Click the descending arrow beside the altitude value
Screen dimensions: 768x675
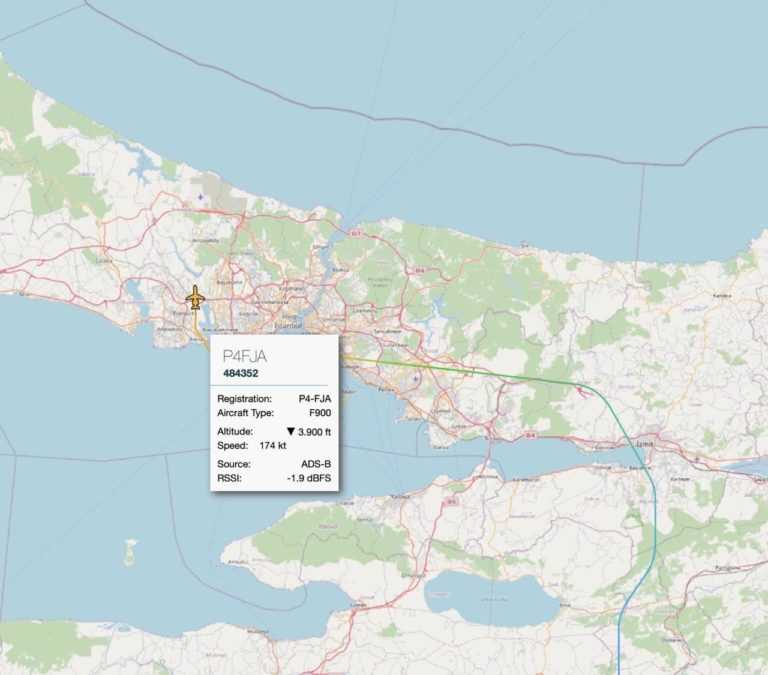[x=291, y=431]
